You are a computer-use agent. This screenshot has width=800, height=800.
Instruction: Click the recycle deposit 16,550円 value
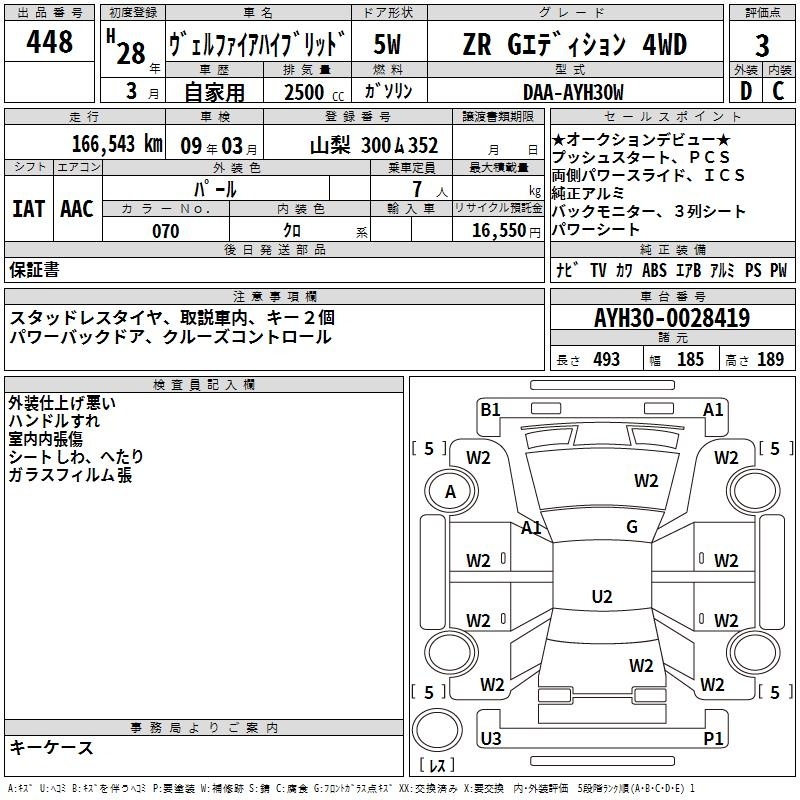(x=507, y=231)
